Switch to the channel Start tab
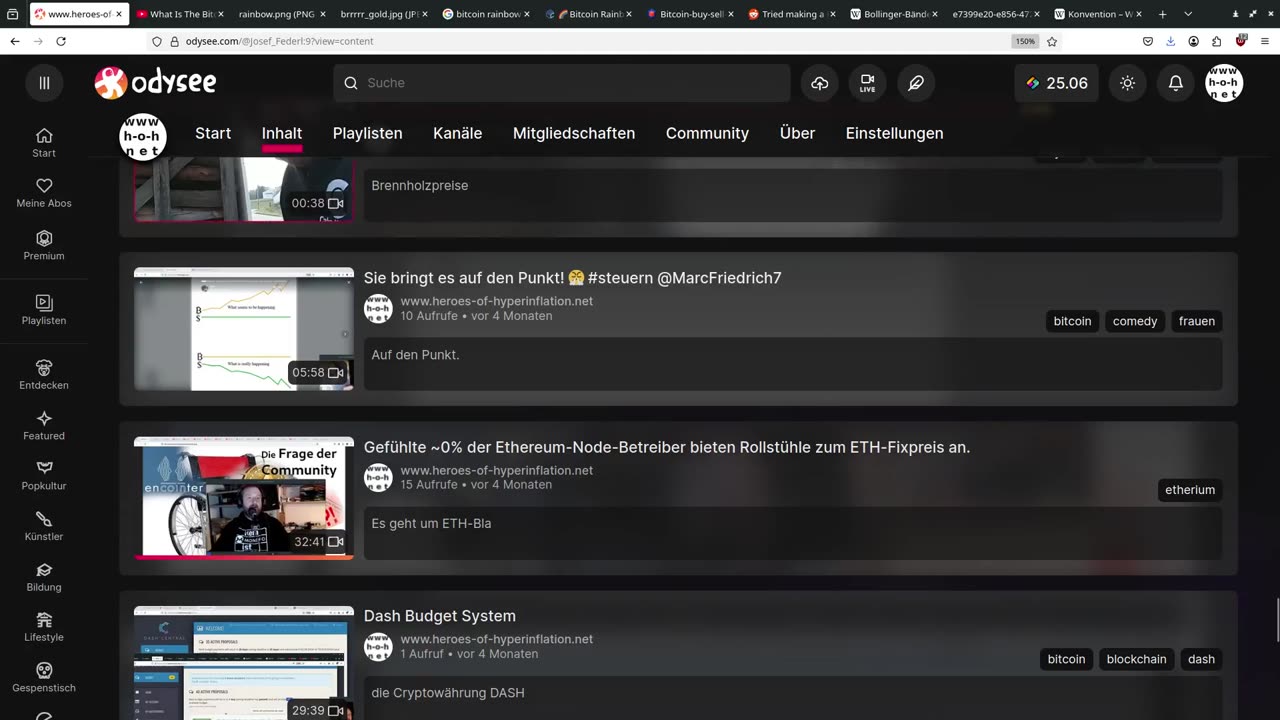 pos(213,133)
